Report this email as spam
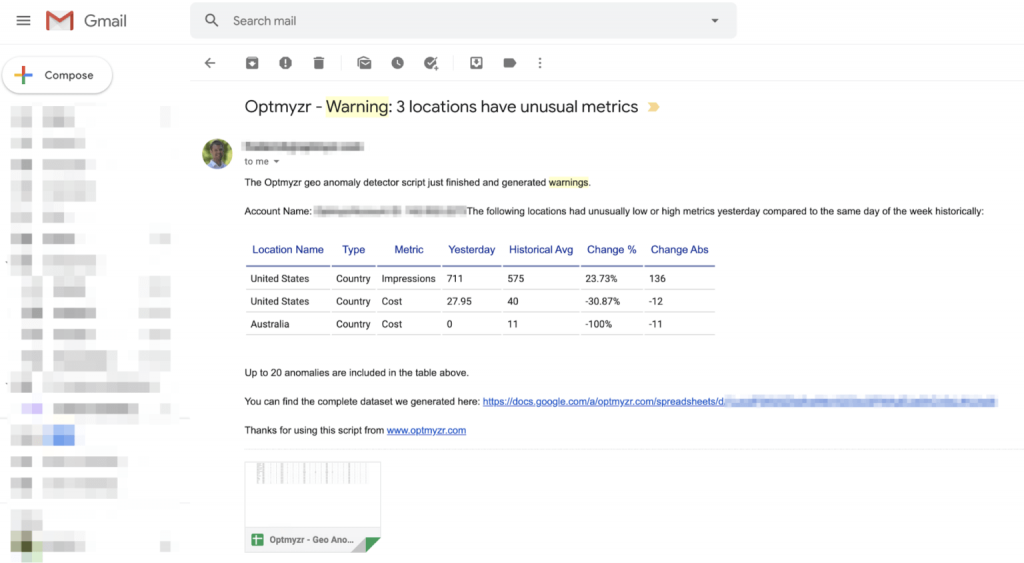 (285, 63)
